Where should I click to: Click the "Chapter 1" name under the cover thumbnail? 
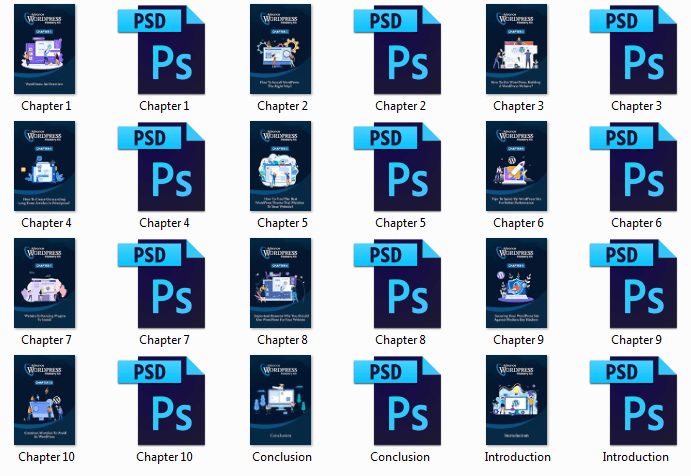point(46,106)
